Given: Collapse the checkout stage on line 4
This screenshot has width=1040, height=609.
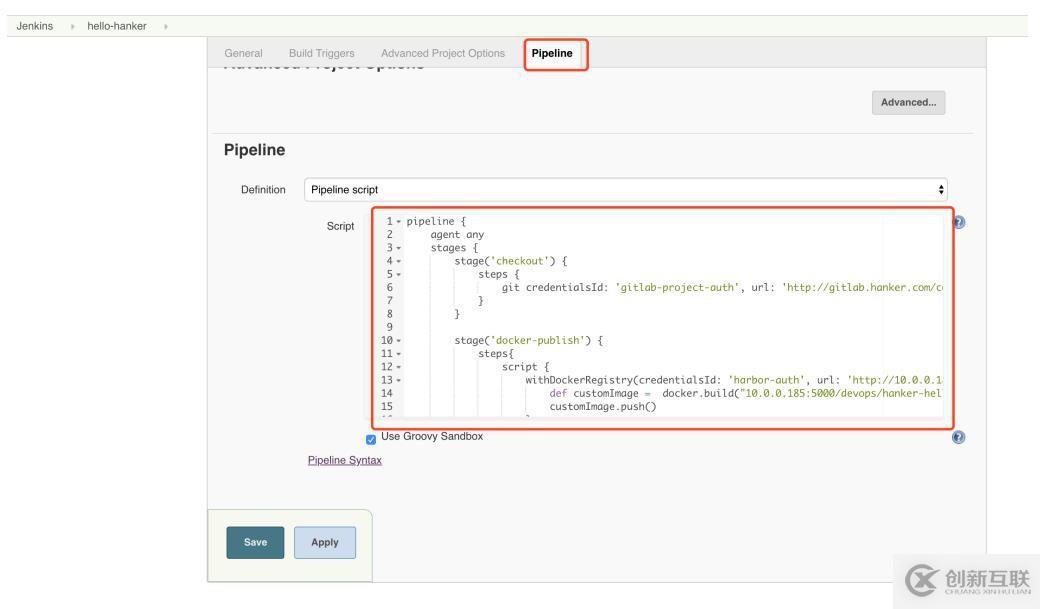Looking at the screenshot, I should click(x=399, y=262).
